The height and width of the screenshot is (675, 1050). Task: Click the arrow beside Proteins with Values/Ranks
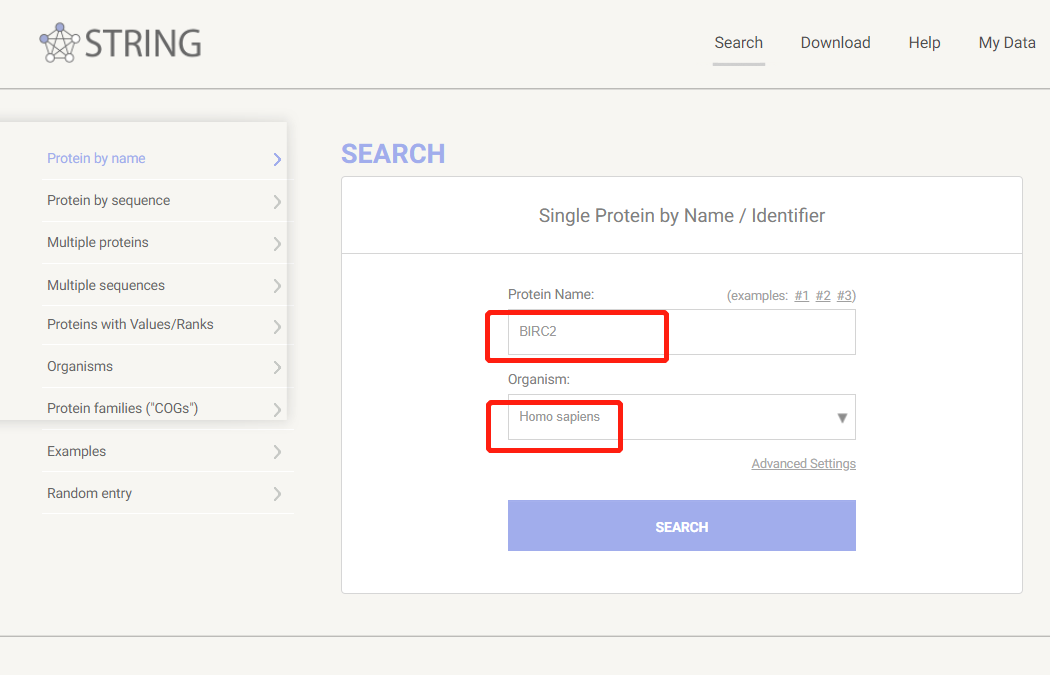[x=277, y=324]
